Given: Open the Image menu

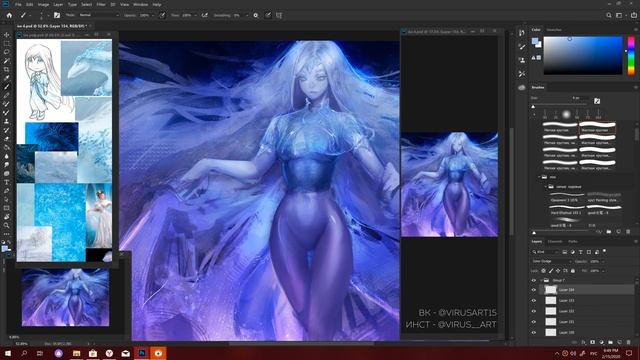Looking at the screenshot, I should (x=43, y=4).
